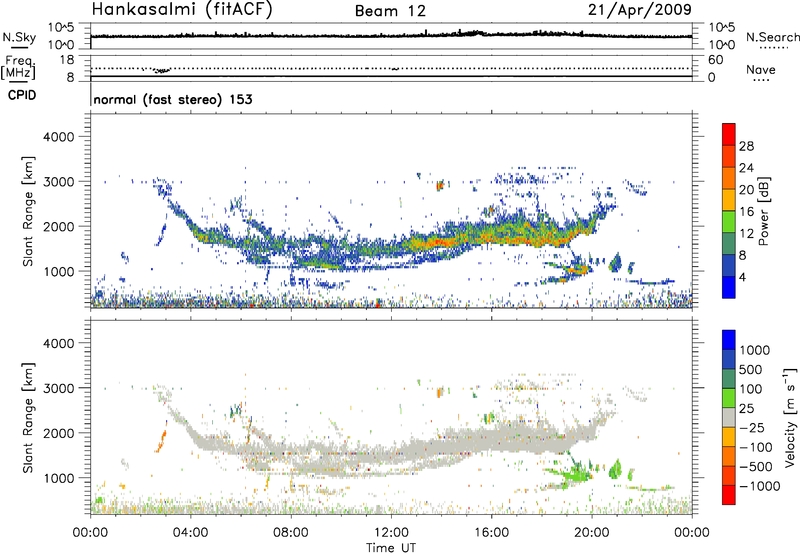
Task: Click the 'Freq. [MHz]' axis label
Action: point(19,68)
